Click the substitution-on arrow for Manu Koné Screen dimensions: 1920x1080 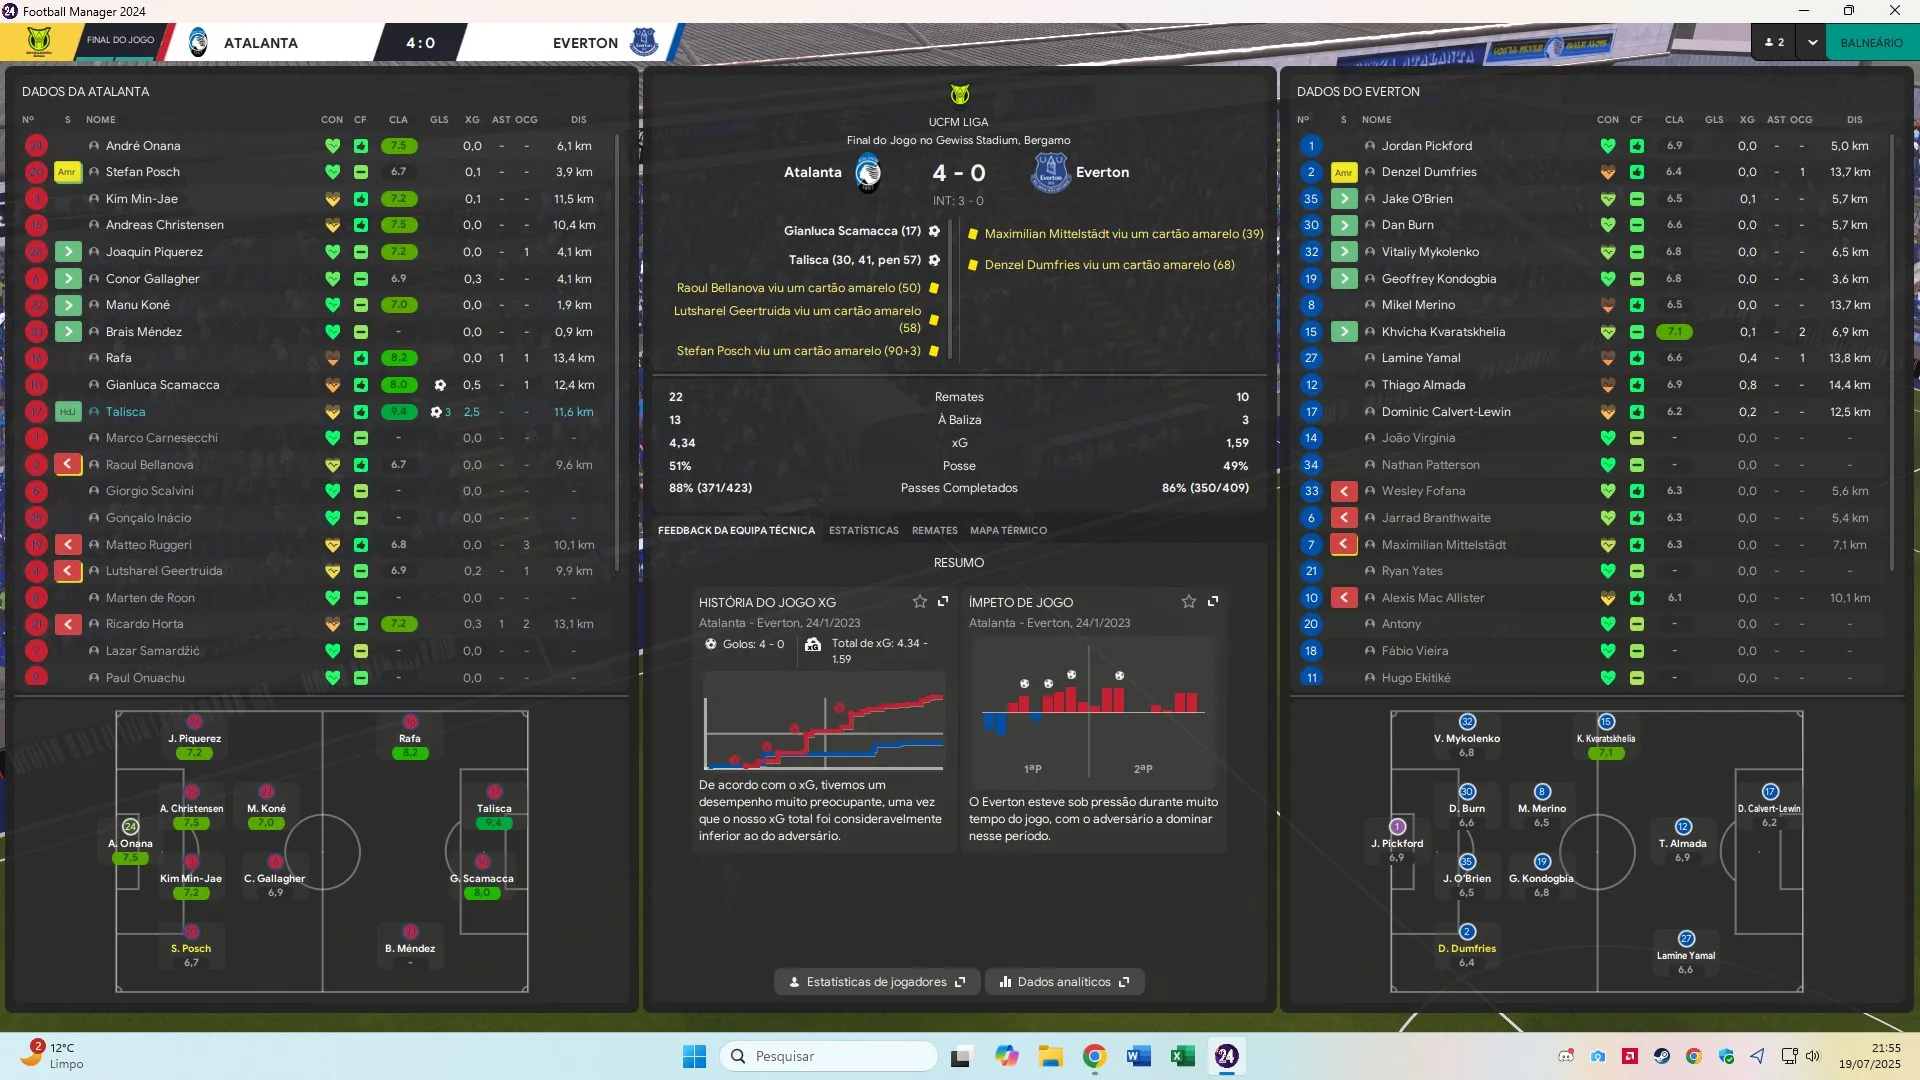point(68,305)
